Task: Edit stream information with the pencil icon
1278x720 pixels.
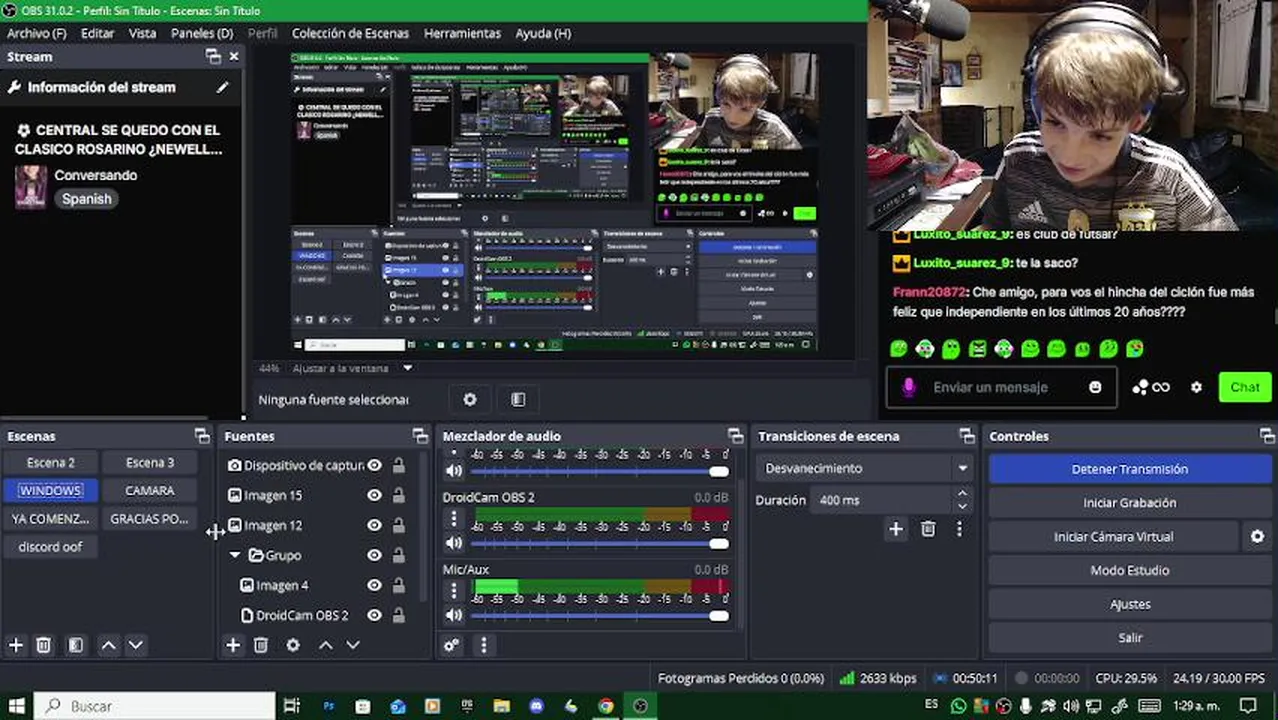Action: (222, 87)
